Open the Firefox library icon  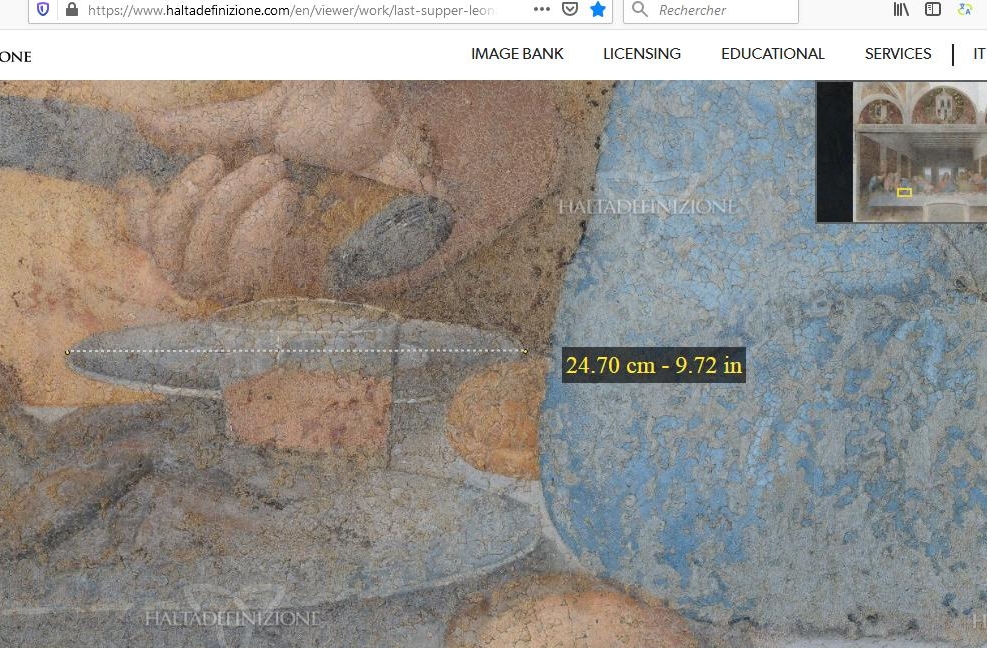pyautogui.click(x=901, y=10)
